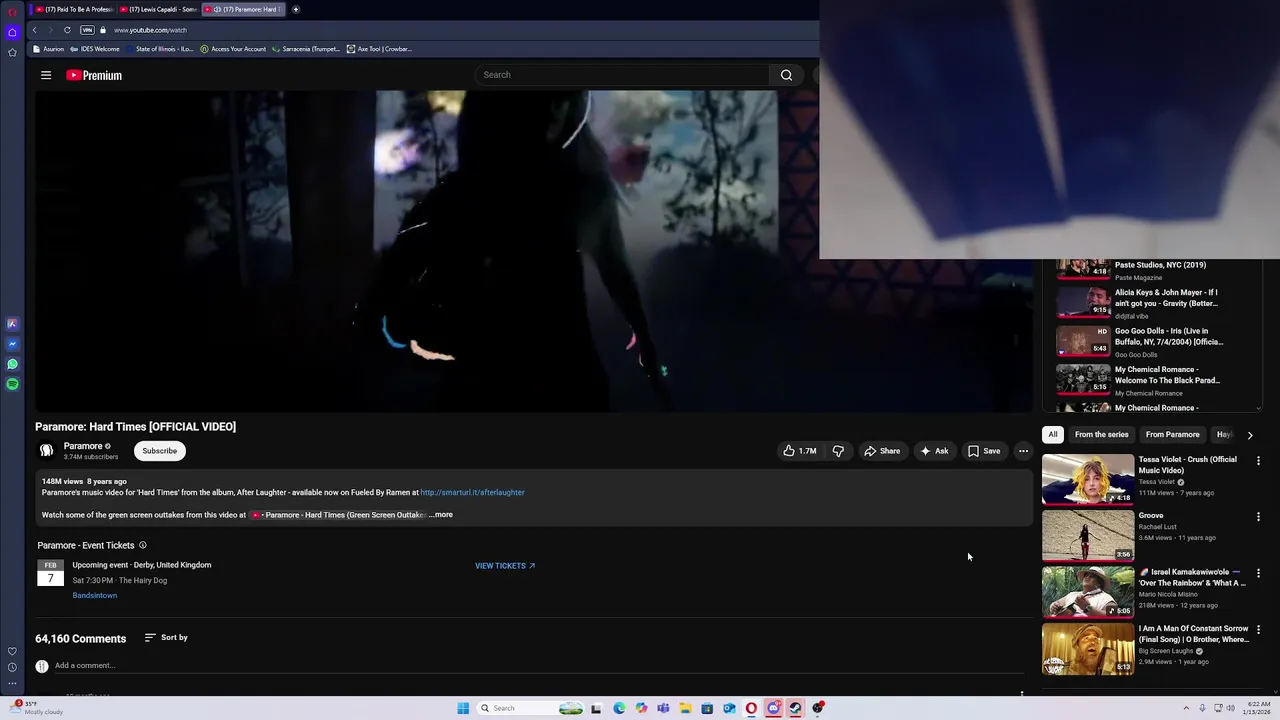
Task: Open the Green Screen Outtakes video link
Action: (x=338, y=515)
